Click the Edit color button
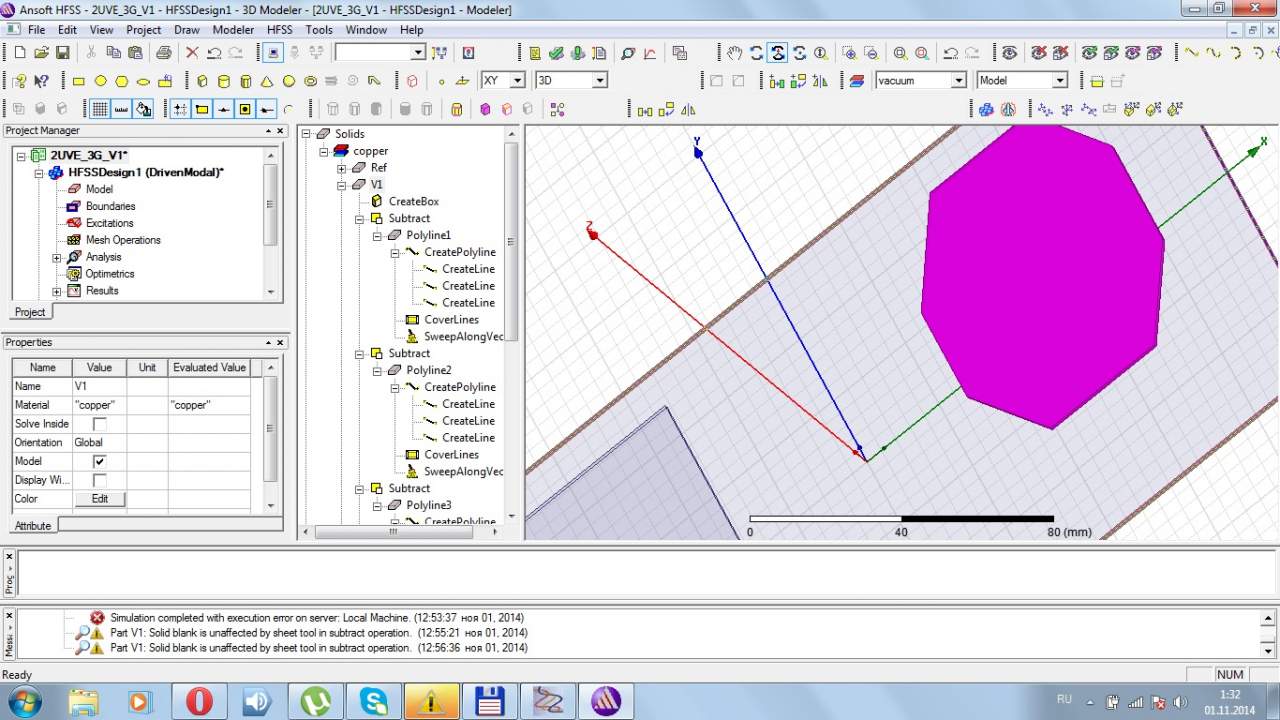The width and height of the screenshot is (1280, 720). click(100, 499)
